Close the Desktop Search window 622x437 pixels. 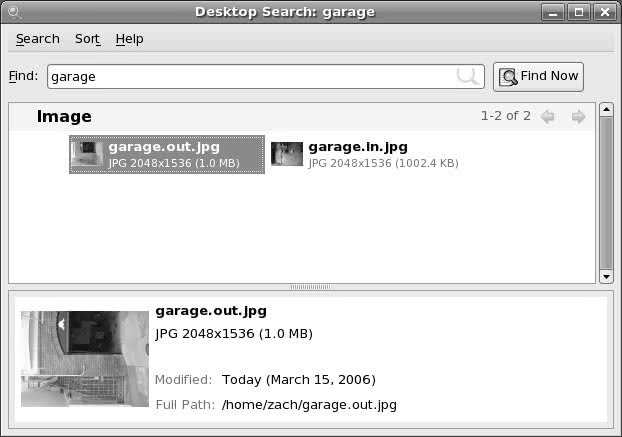click(605, 12)
